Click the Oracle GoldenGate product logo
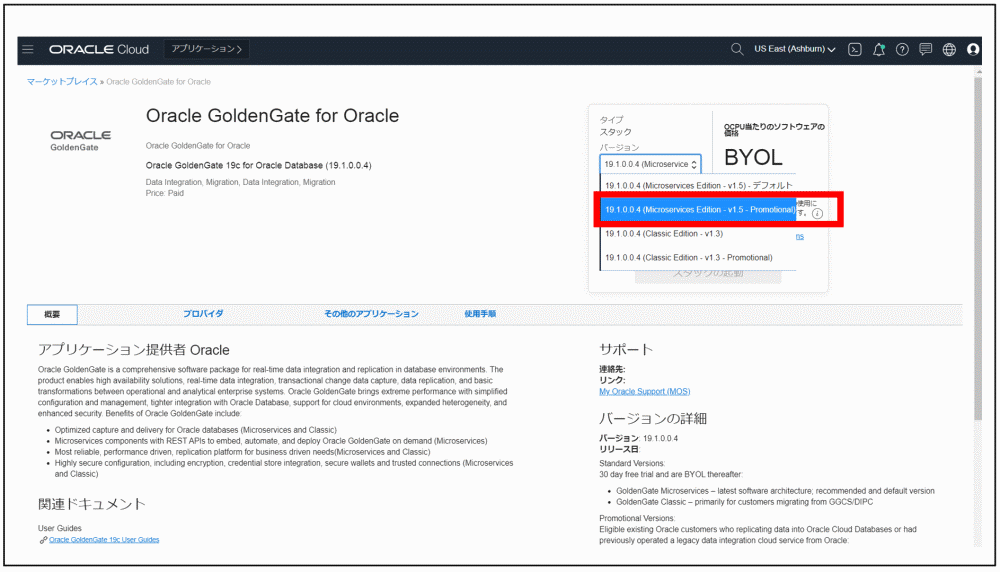The height and width of the screenshot is (572, 1000). [80, 140]
